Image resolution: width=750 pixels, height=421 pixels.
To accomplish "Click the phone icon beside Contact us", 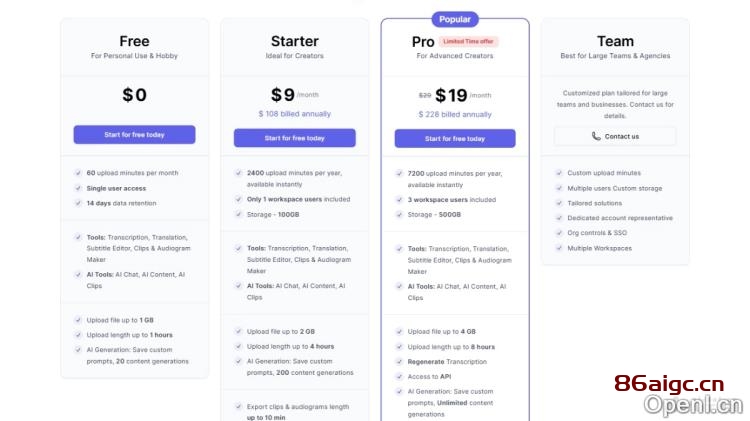I will point(596,136).
